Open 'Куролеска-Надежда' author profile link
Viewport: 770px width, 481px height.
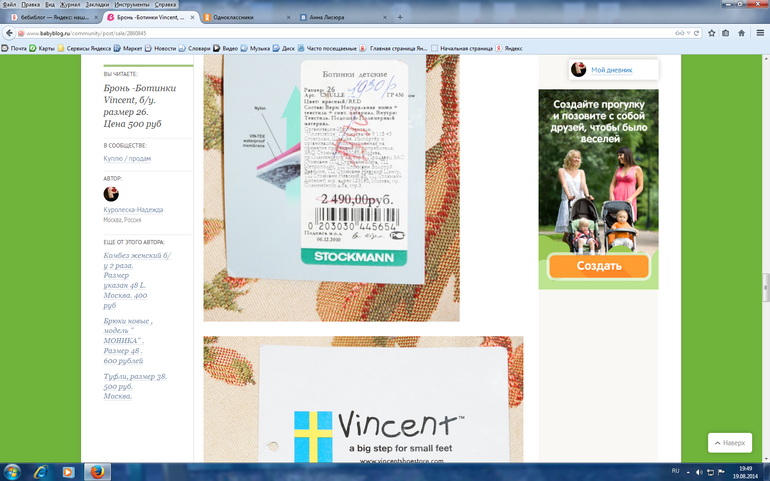tap(134, 210)
